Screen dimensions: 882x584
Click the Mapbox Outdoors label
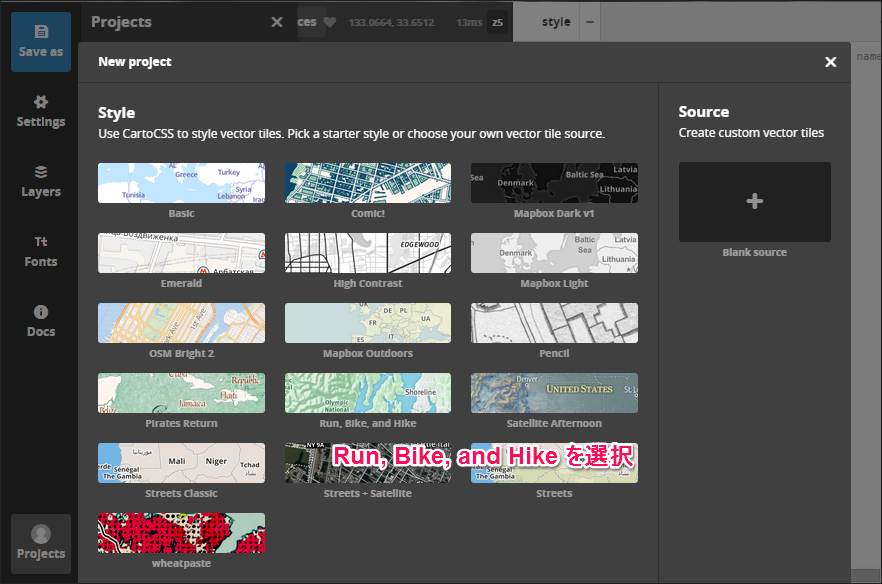click(x=368, y=353)
